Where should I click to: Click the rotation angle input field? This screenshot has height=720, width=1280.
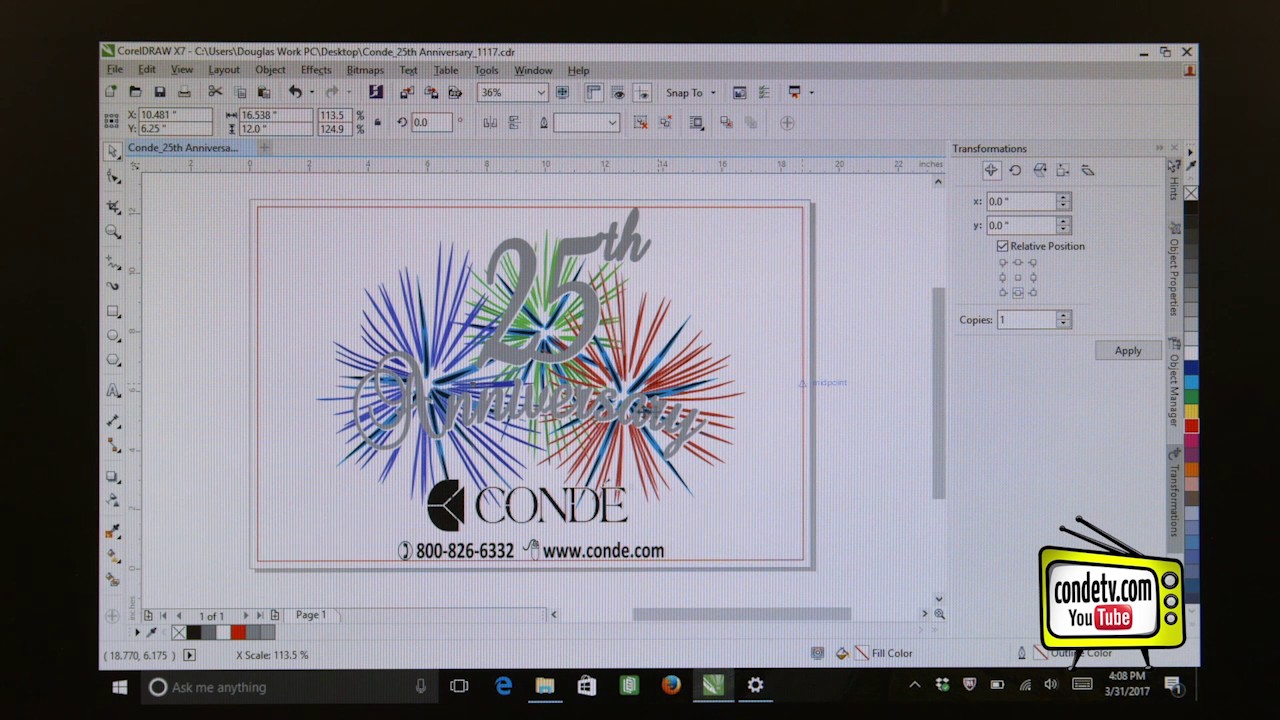433,122
